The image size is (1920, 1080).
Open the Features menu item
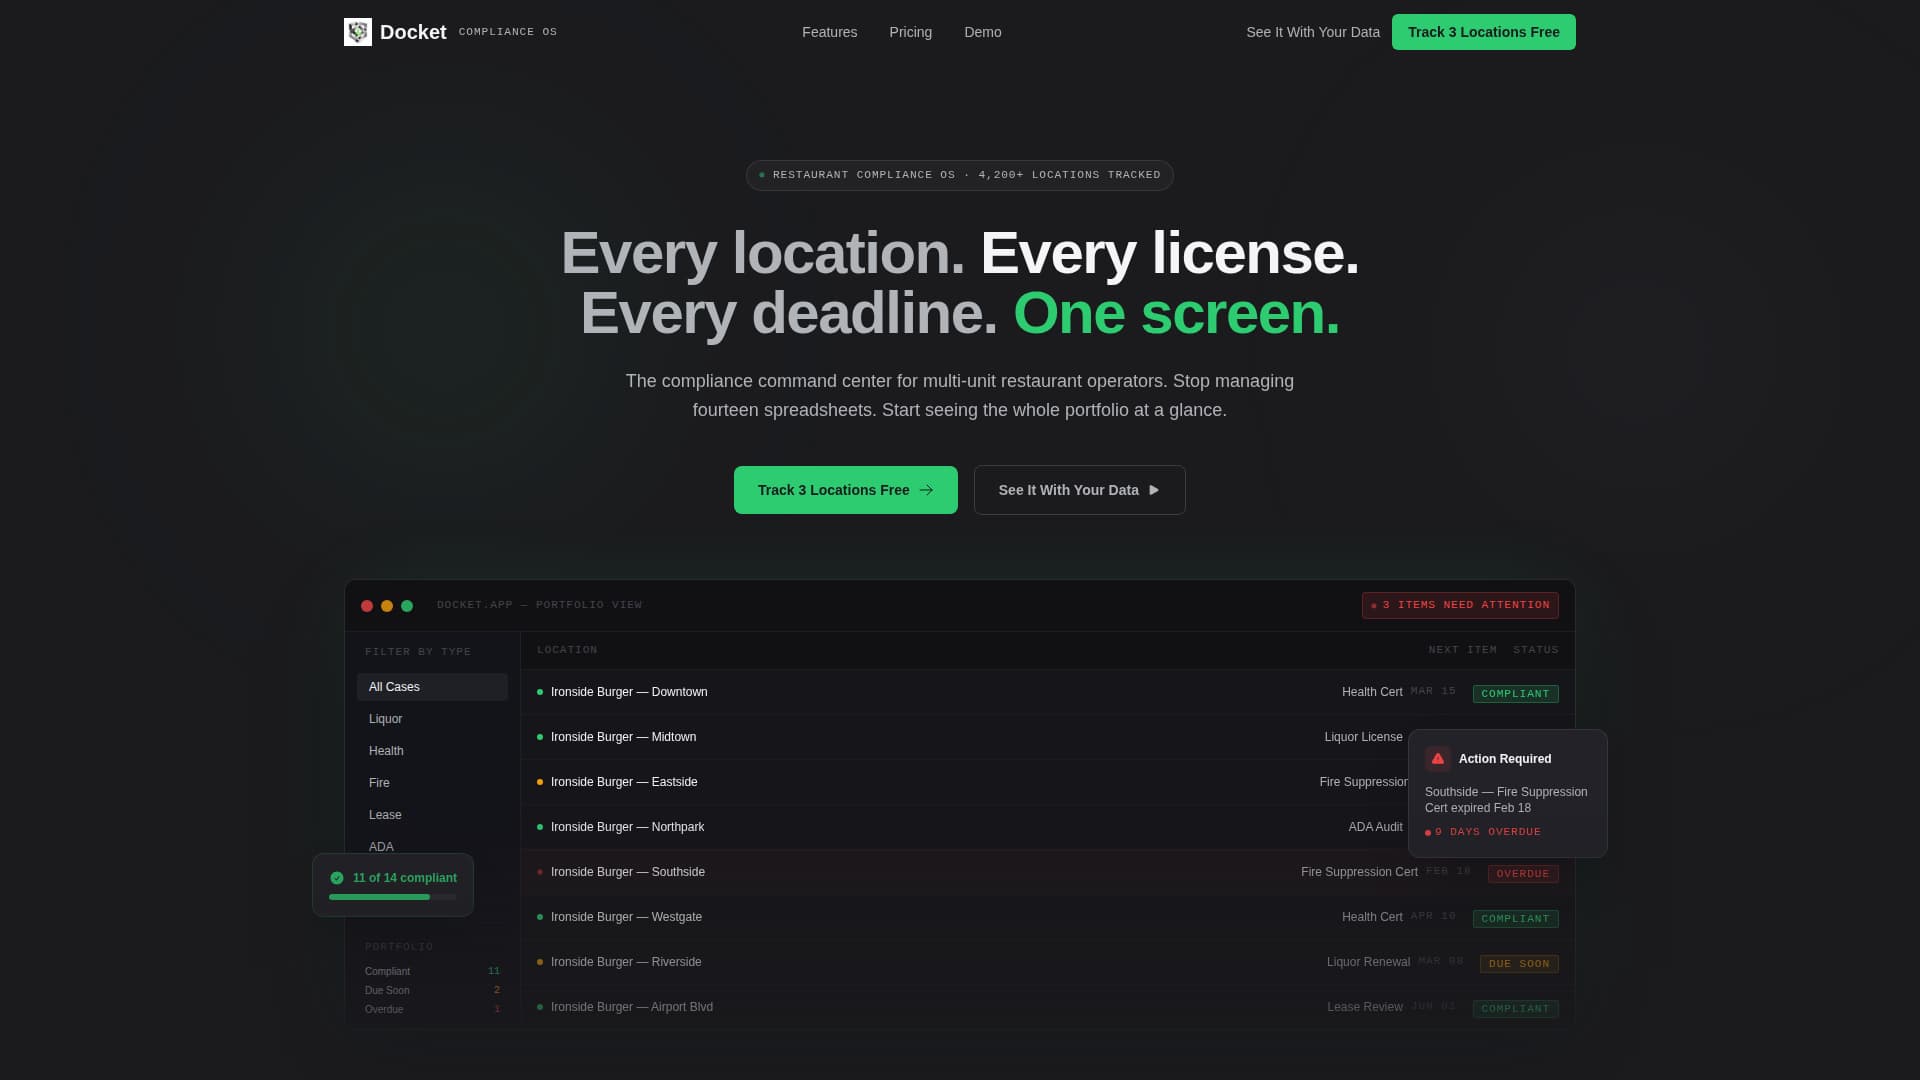[x=829, y=32]
